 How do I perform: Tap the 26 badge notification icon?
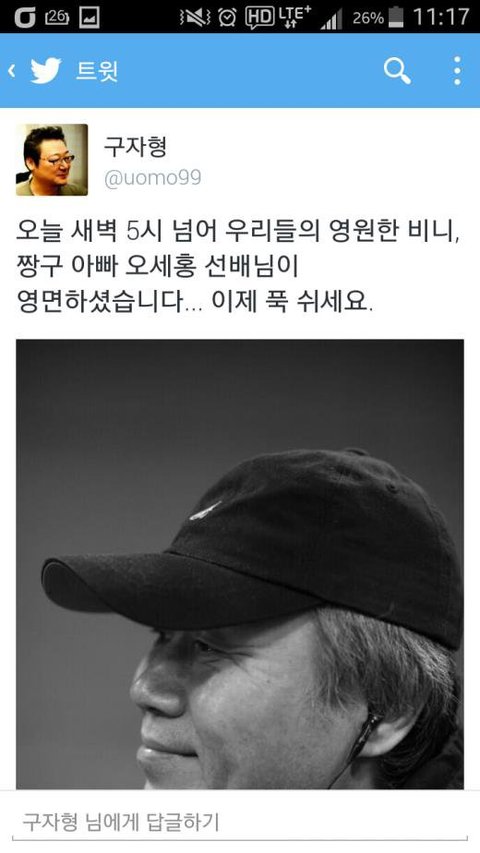[x=57, y=17]
